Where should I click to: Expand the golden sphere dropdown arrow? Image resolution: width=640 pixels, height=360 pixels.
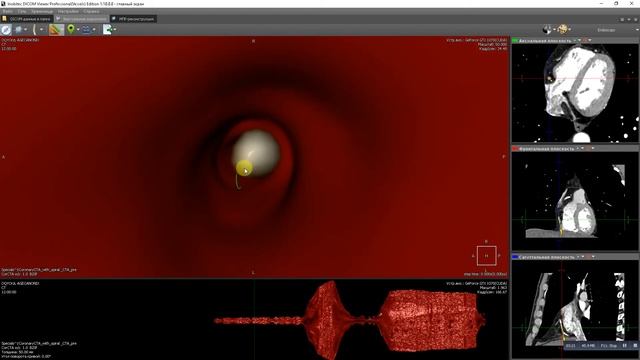570,29
